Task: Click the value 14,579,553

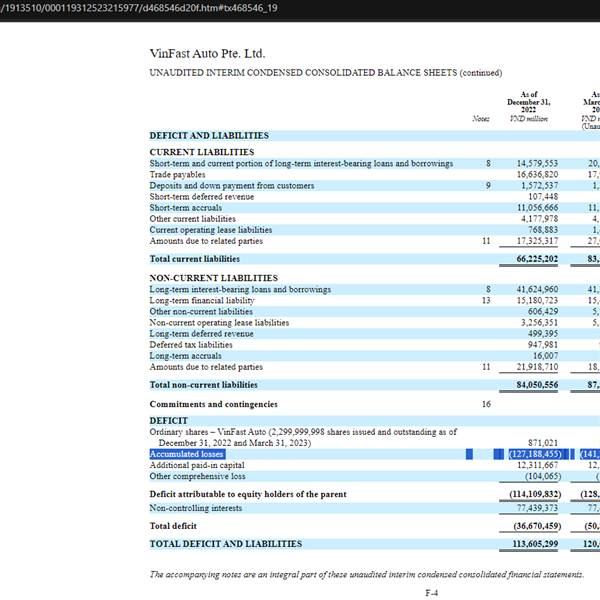Action: click(537, 163)
